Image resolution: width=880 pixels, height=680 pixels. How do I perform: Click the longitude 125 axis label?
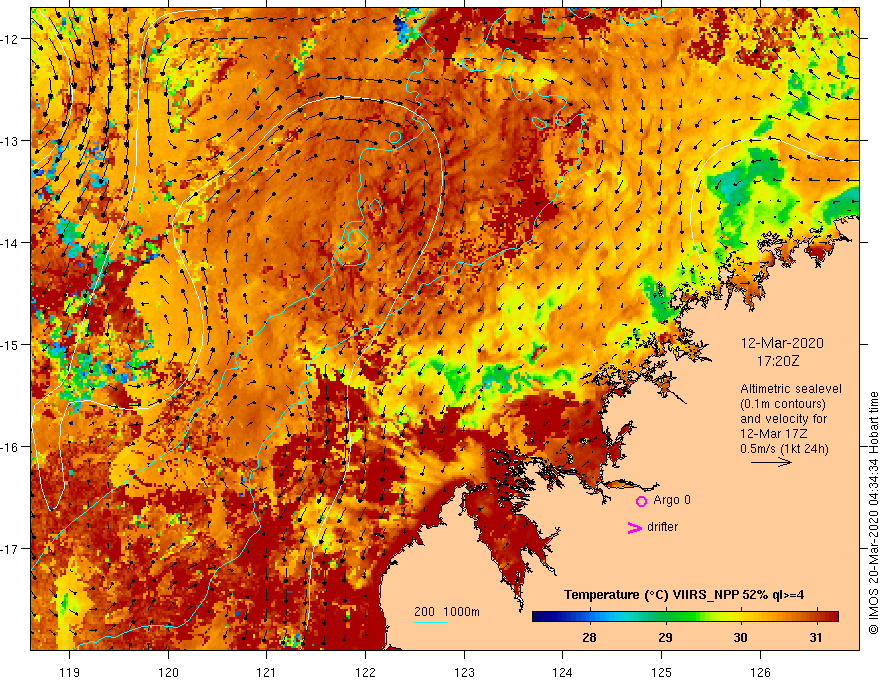(x=662, y=672)
